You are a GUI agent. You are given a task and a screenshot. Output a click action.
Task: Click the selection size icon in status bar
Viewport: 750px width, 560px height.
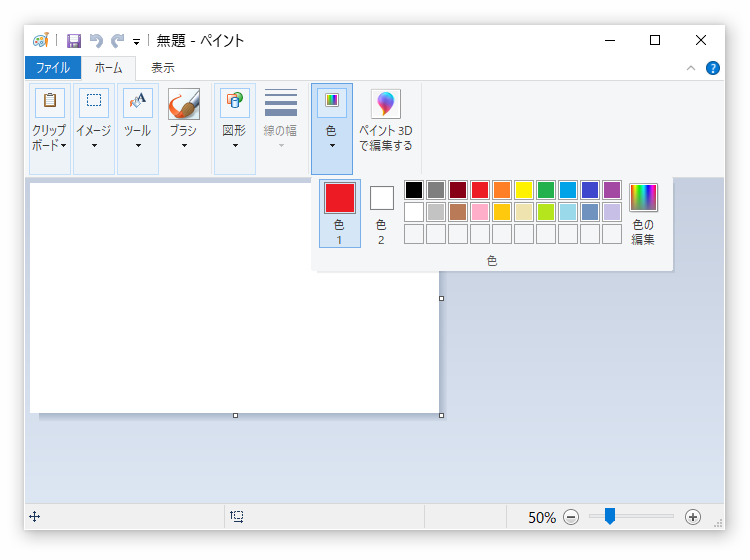coord(237,516)
